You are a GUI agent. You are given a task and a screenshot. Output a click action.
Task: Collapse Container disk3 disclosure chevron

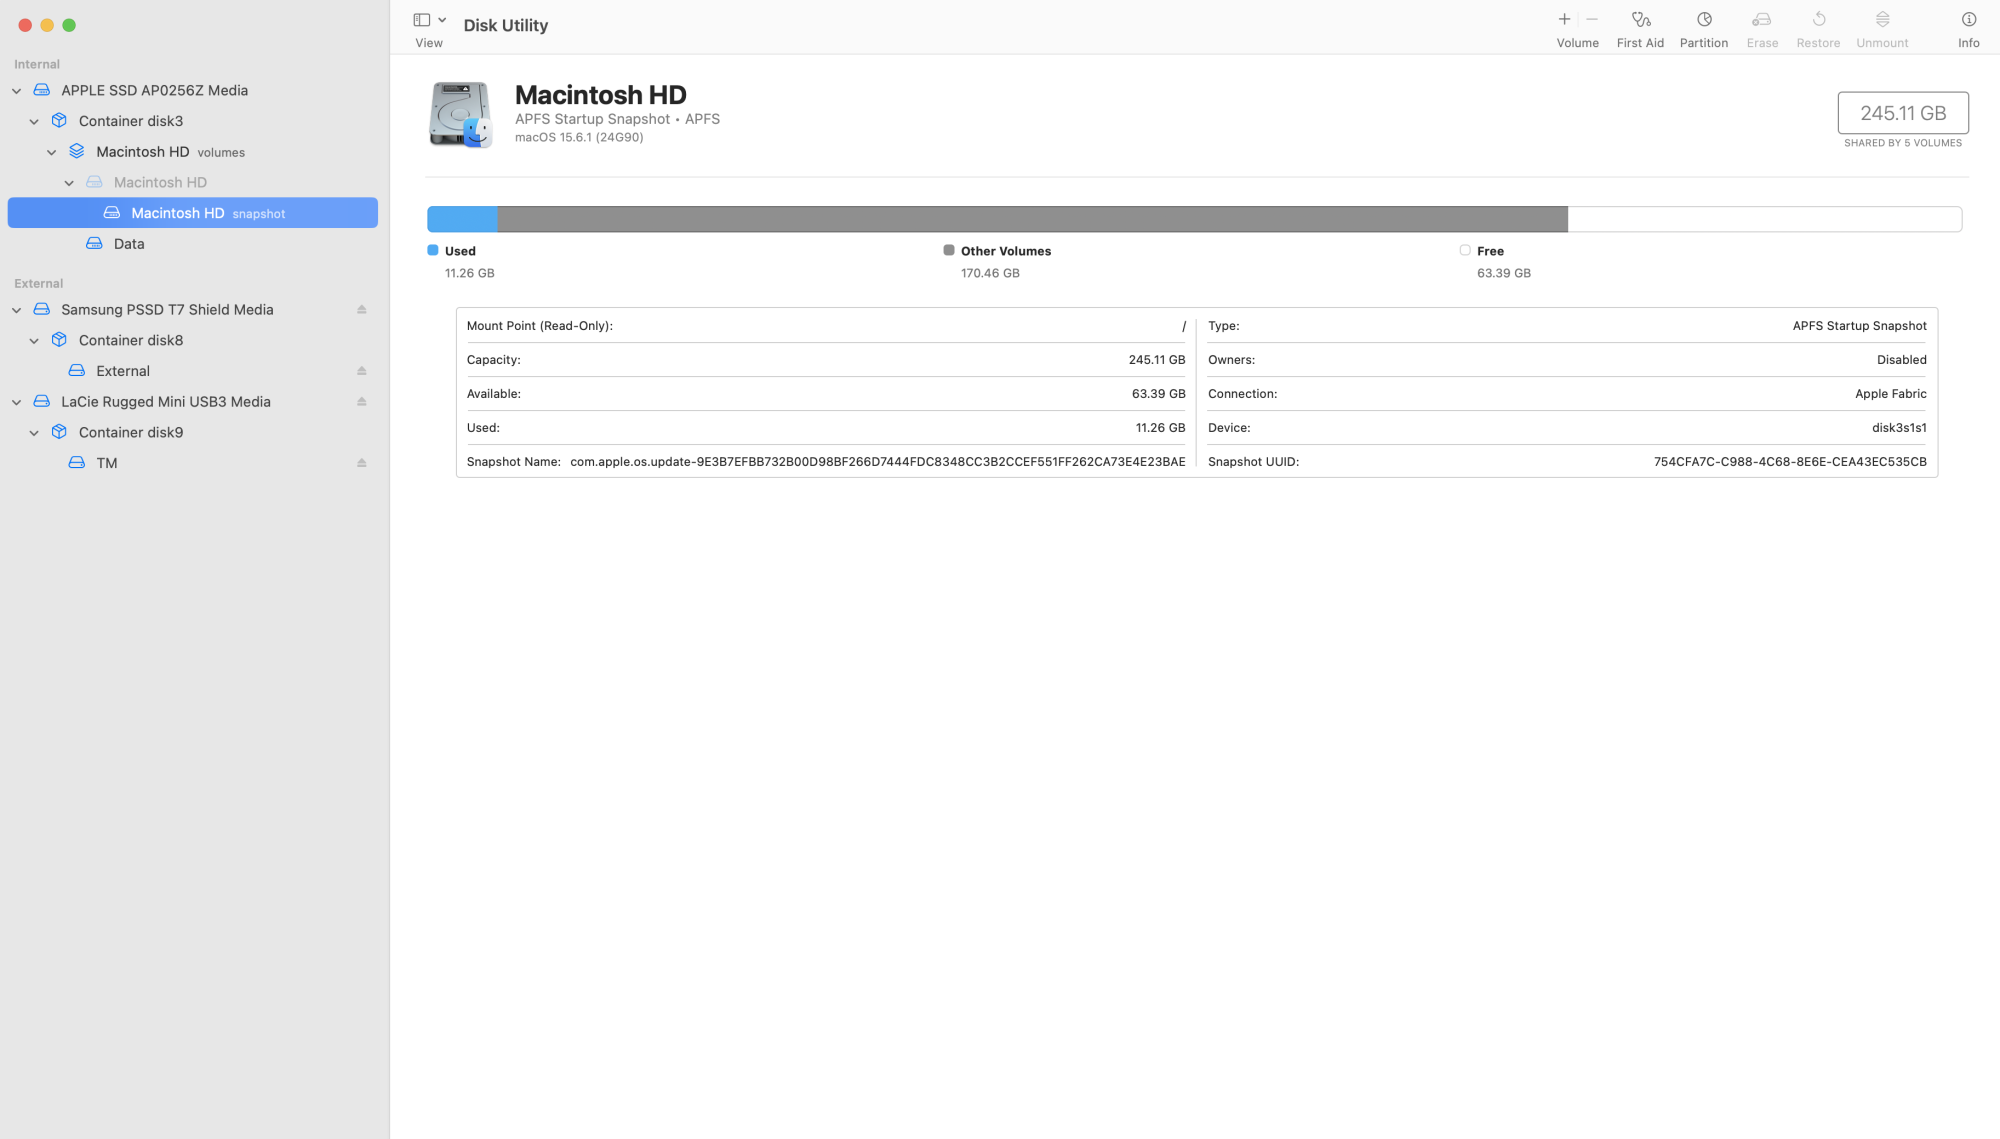pyautogui.click(x=34, y=122)
